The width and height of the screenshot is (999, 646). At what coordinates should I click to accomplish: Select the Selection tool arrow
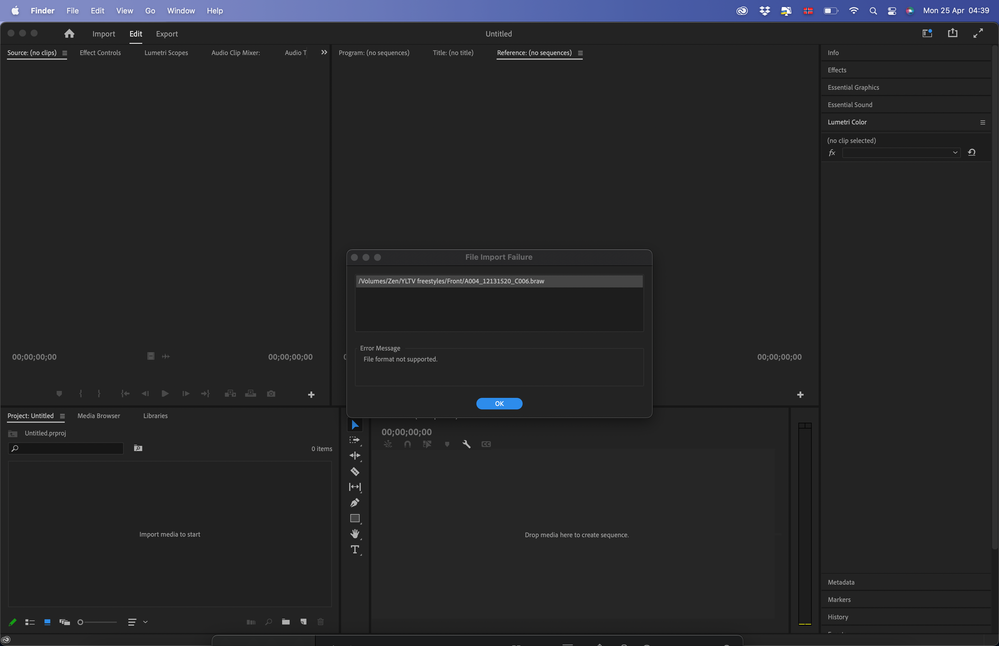[x=355, y=425]
